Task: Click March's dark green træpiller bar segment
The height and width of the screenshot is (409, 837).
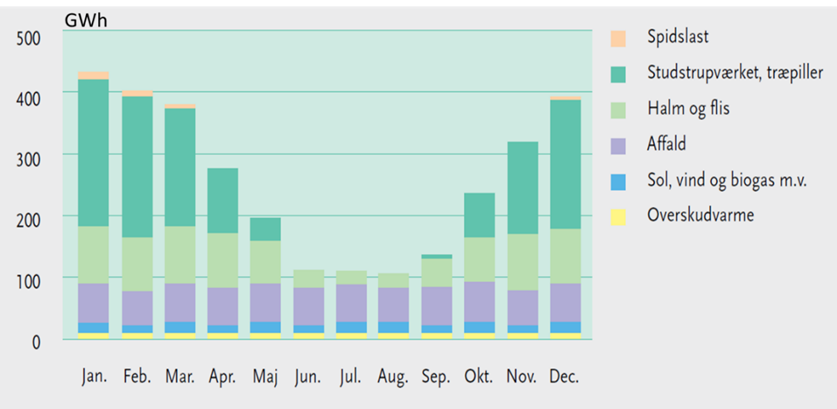Action: [x=180, y=167]
